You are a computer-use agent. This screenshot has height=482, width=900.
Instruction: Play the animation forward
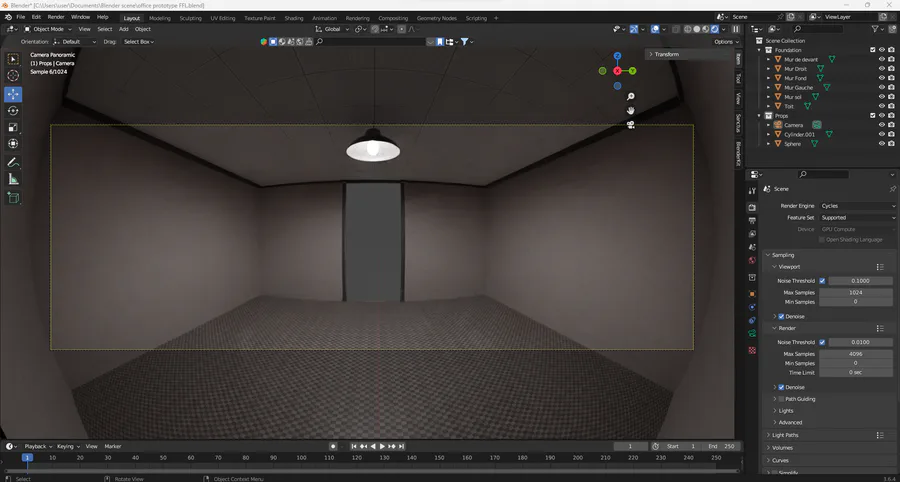382,446
